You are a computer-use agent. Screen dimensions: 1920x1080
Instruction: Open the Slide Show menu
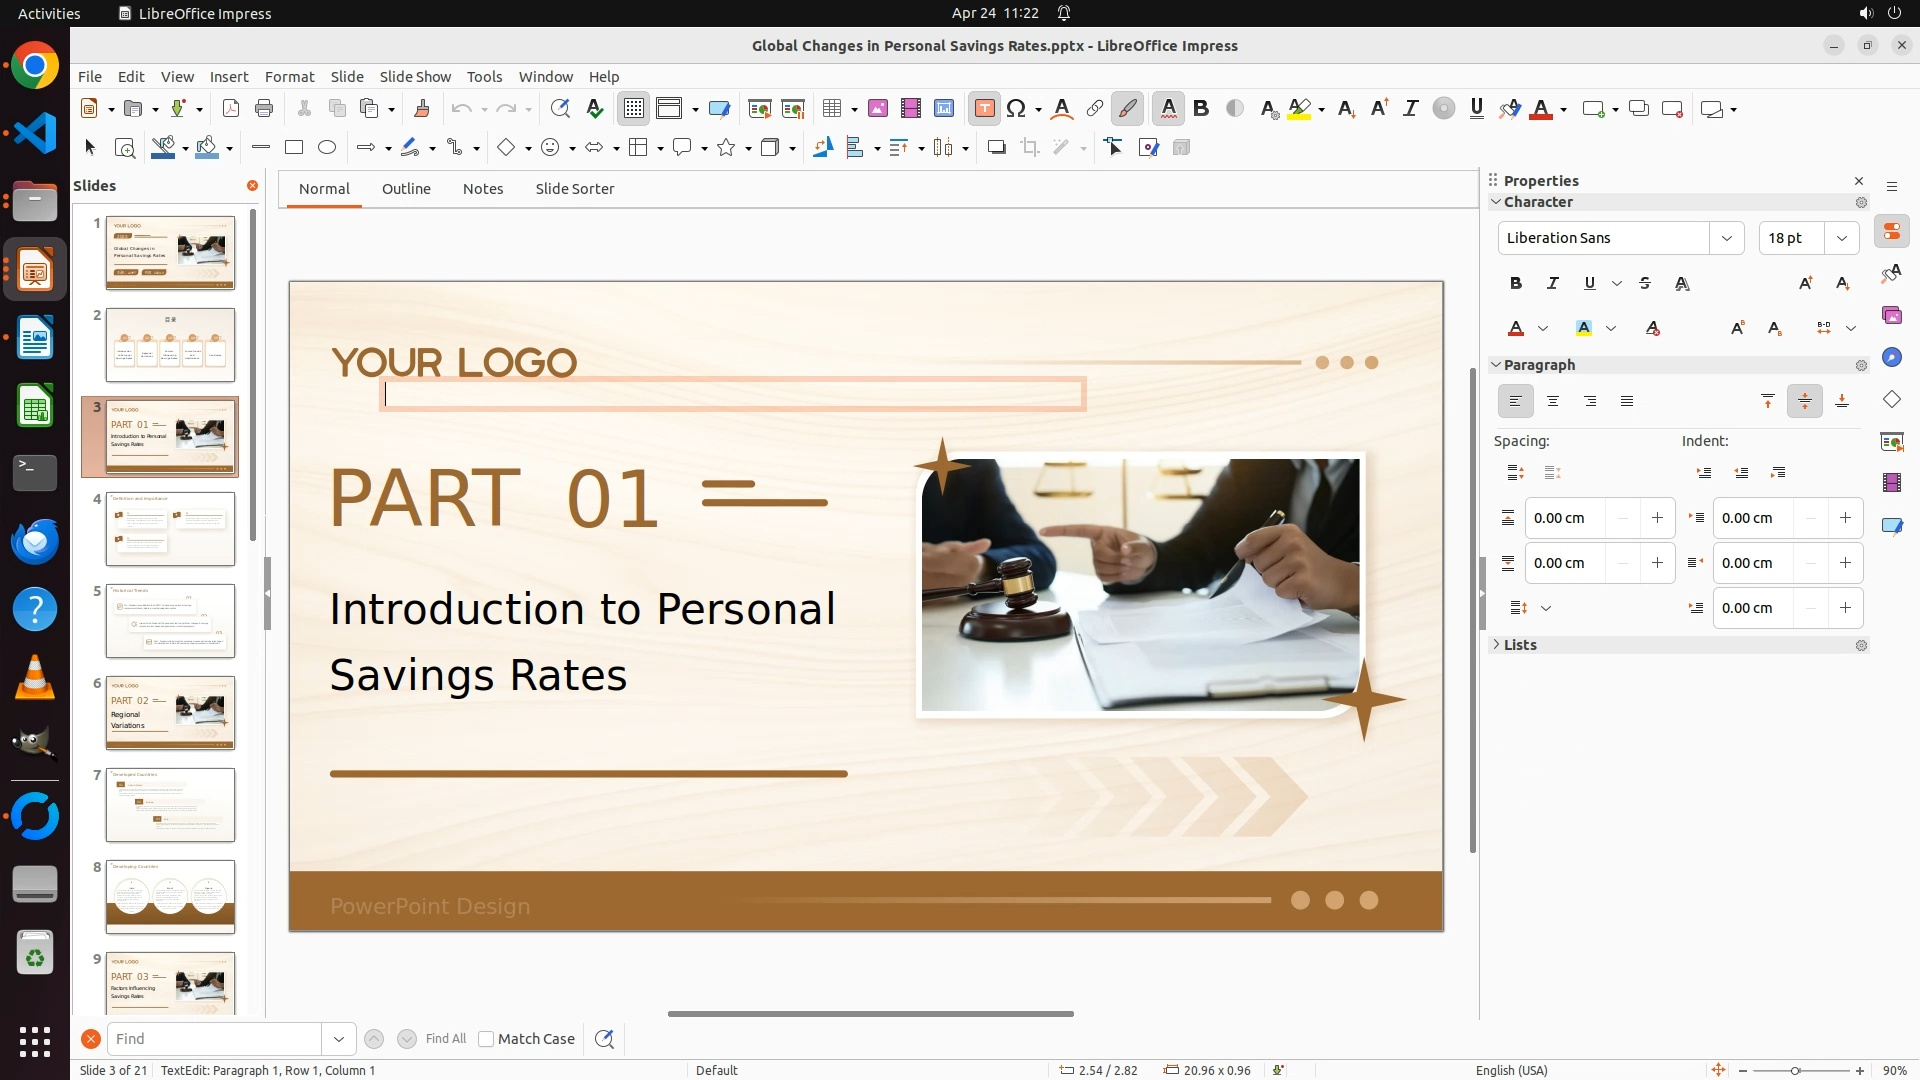point(415,77)
